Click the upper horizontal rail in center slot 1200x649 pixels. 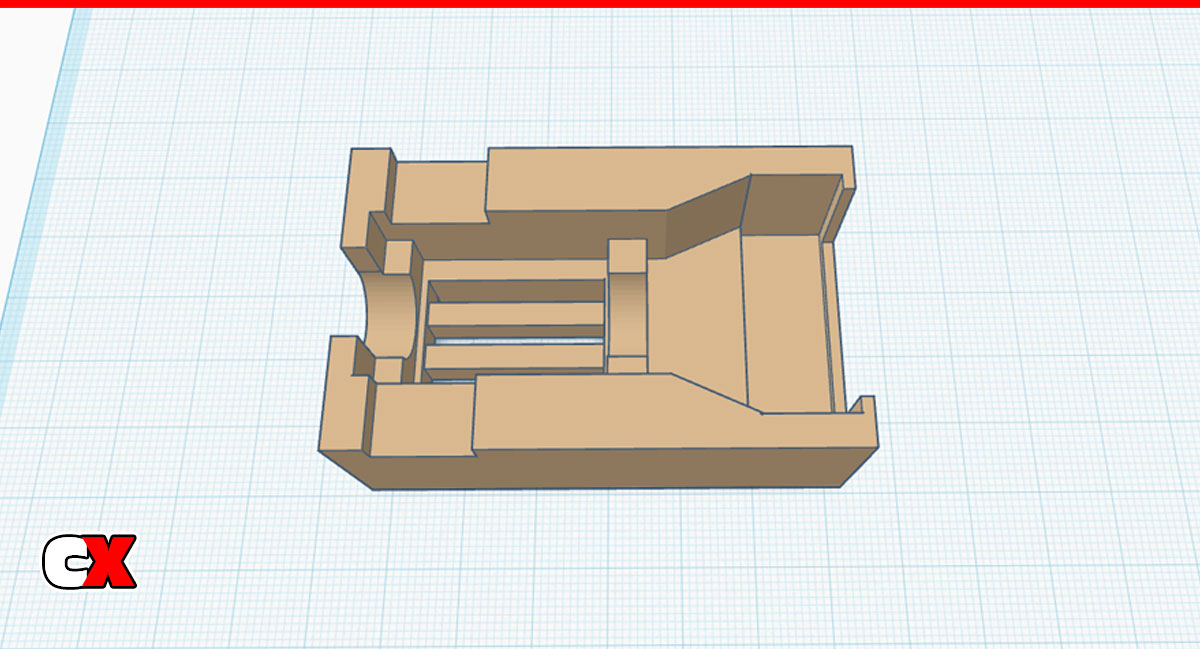click(x=516, y=315)
